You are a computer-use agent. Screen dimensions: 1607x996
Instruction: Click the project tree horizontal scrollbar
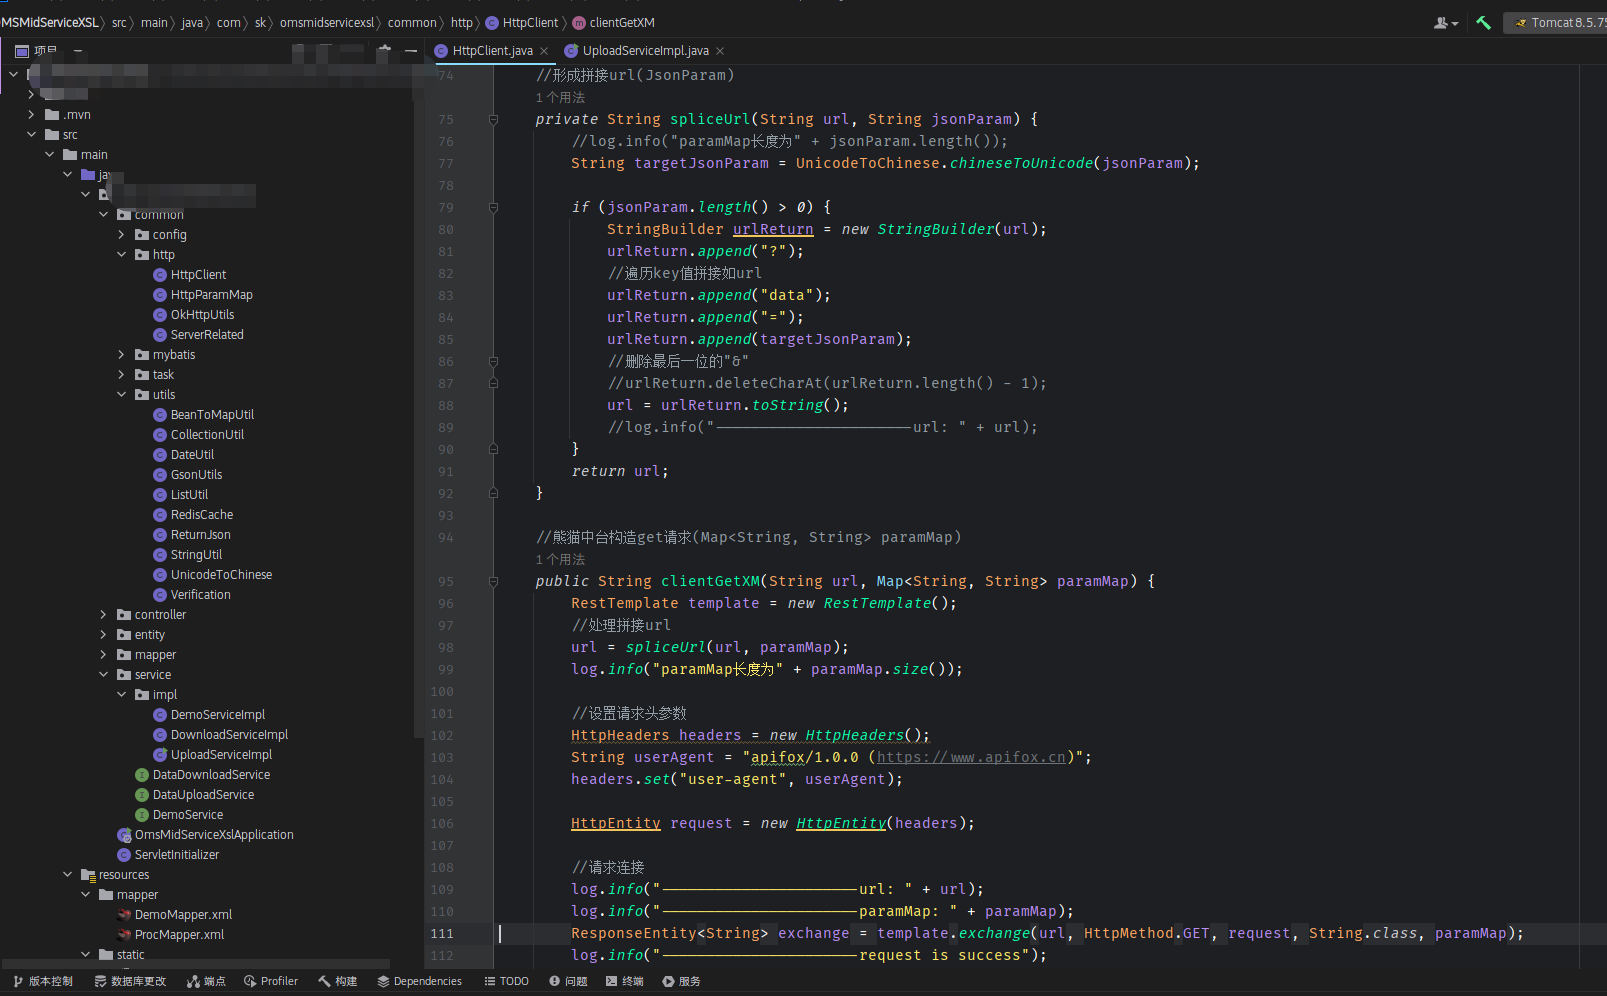tap(196, 964)
